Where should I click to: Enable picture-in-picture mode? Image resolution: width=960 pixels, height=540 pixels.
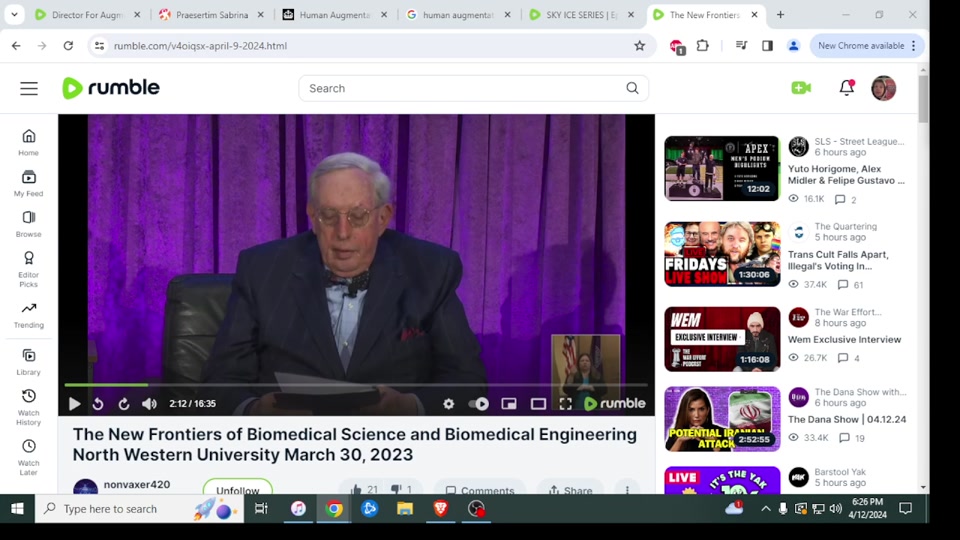click(509, 404)
